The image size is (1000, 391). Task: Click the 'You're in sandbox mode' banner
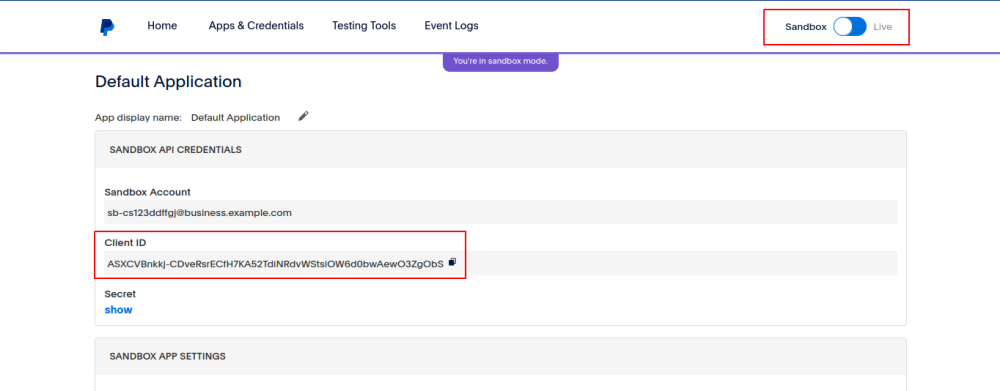(x=501, y=62)
